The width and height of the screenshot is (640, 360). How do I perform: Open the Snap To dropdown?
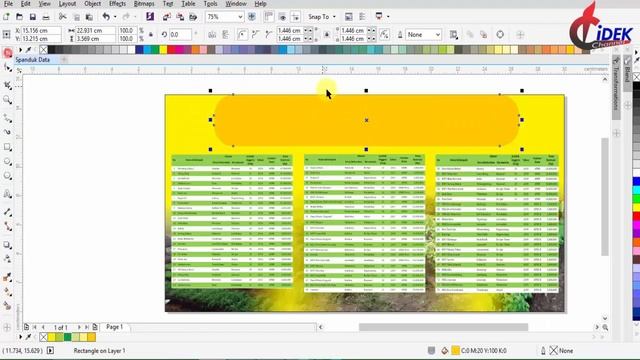pyautogui.click(x=322, y=17)
